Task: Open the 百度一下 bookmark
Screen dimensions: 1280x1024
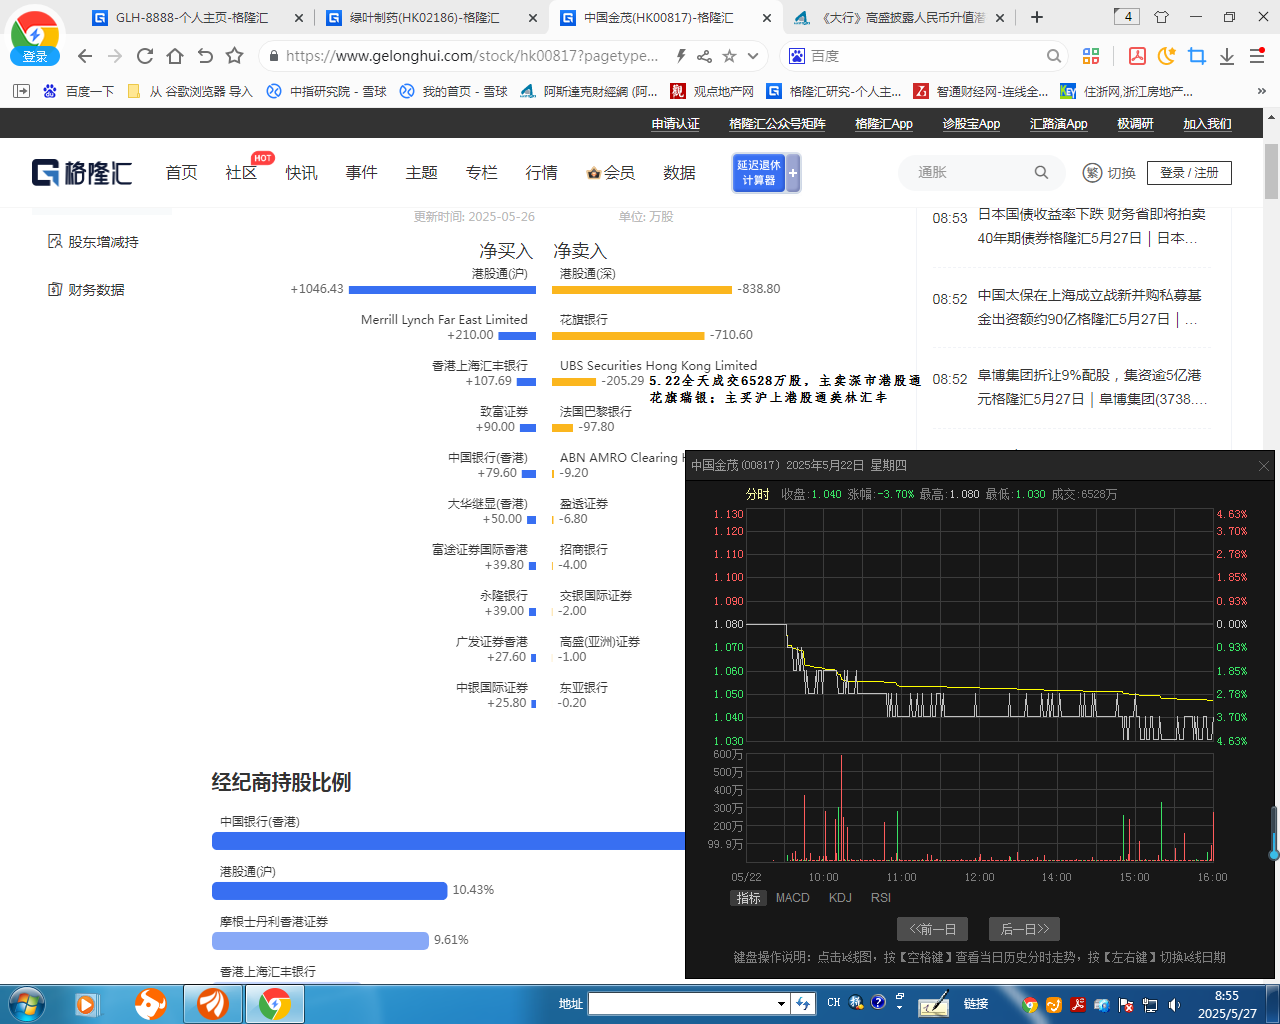Action: pyautogui.click(x=79, y=91)
